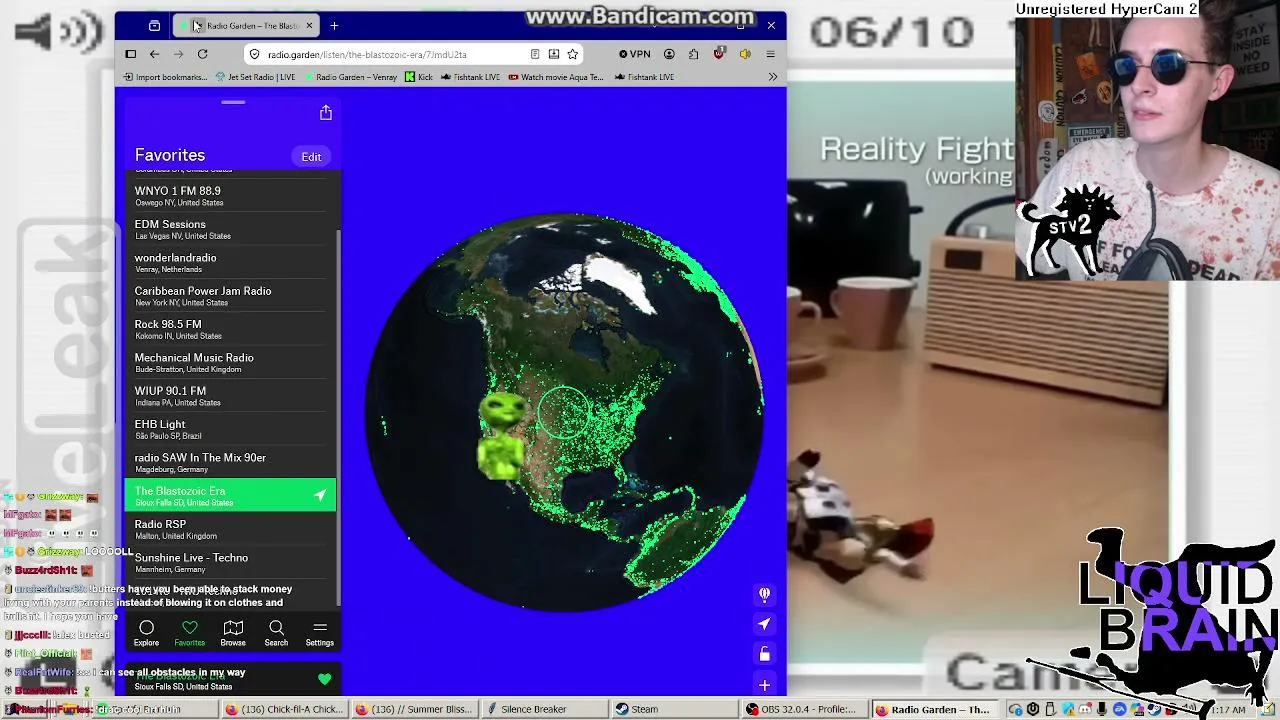Open the Explore tab in Radio Garden

pos(146,633)
